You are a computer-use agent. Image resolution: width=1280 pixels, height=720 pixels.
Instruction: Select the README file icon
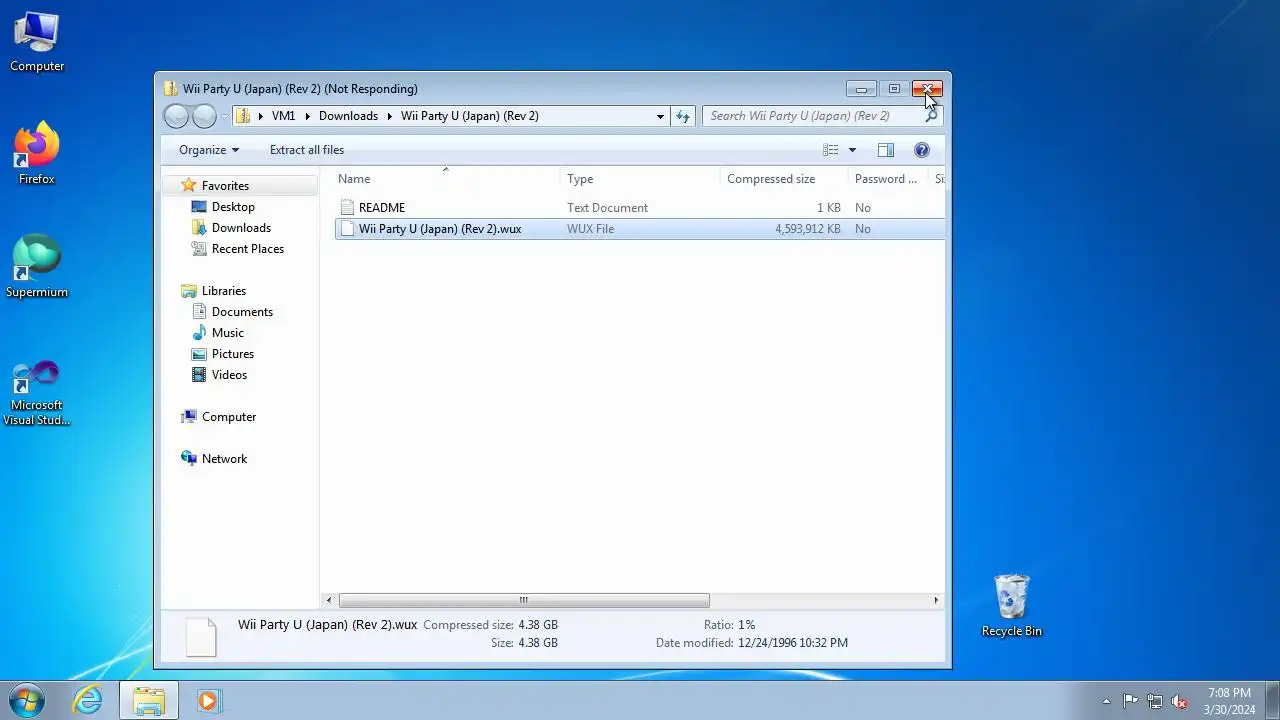coord(347,208)
